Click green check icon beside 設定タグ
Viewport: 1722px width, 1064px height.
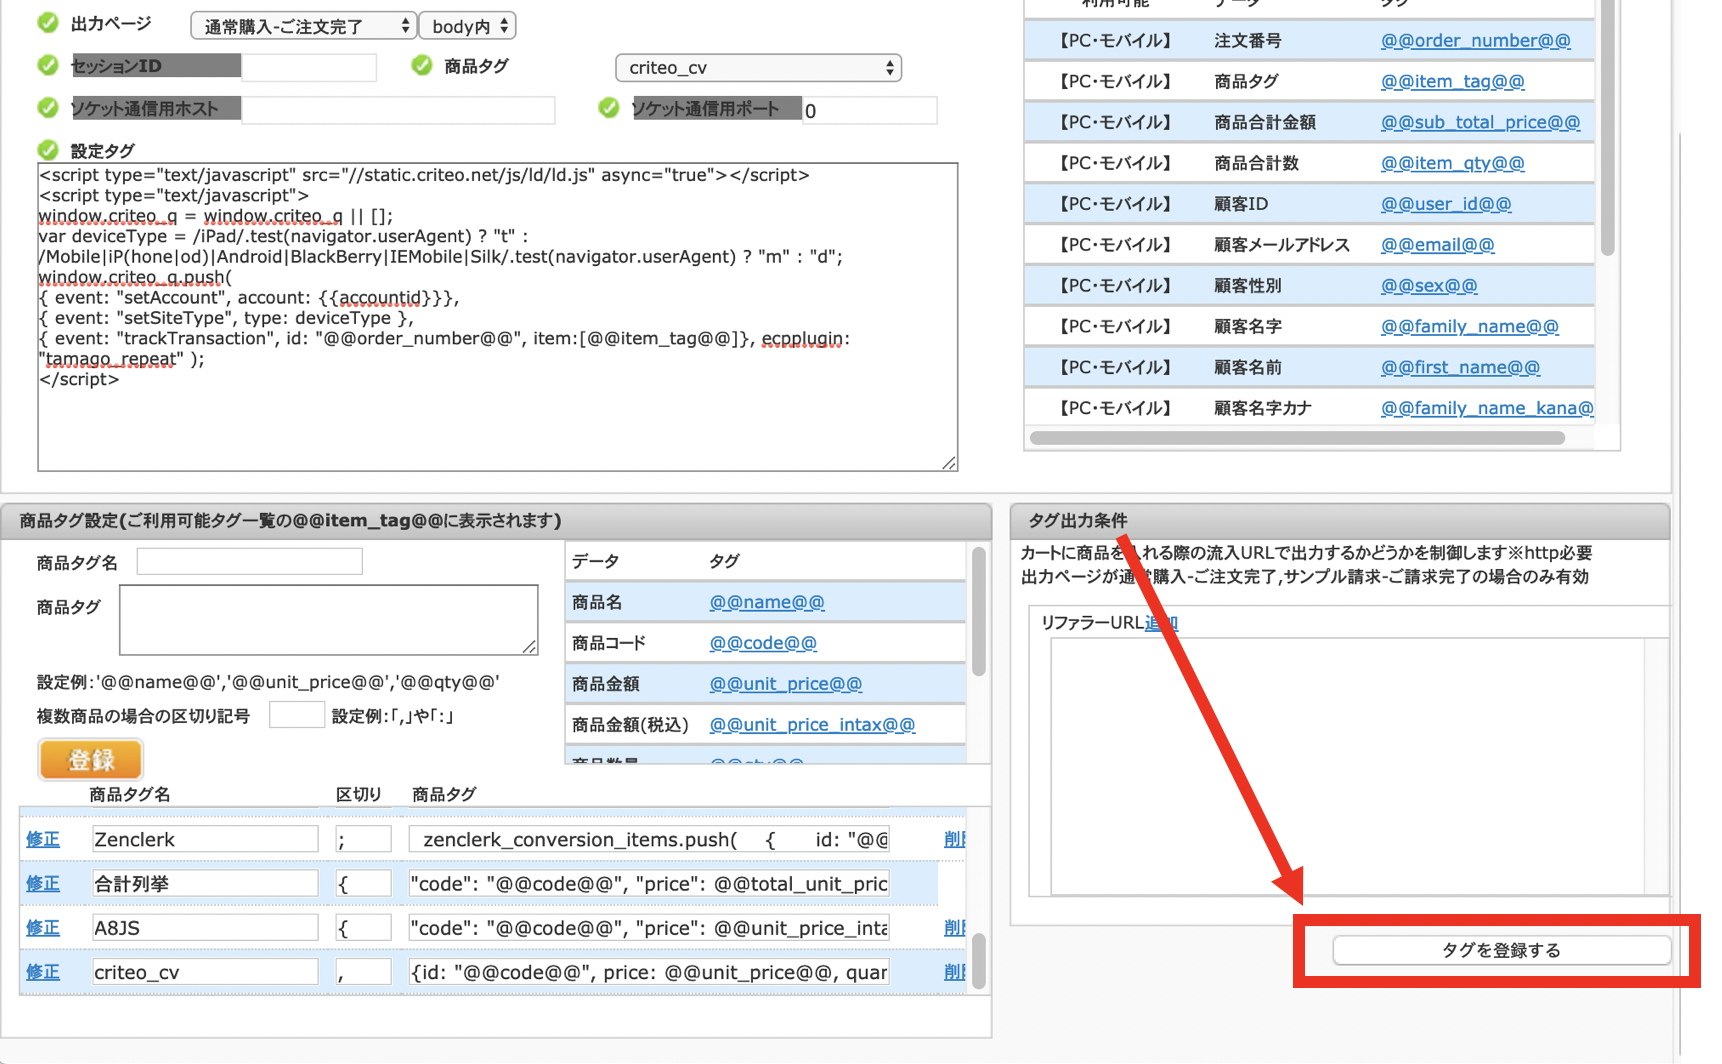coord(48,150)
